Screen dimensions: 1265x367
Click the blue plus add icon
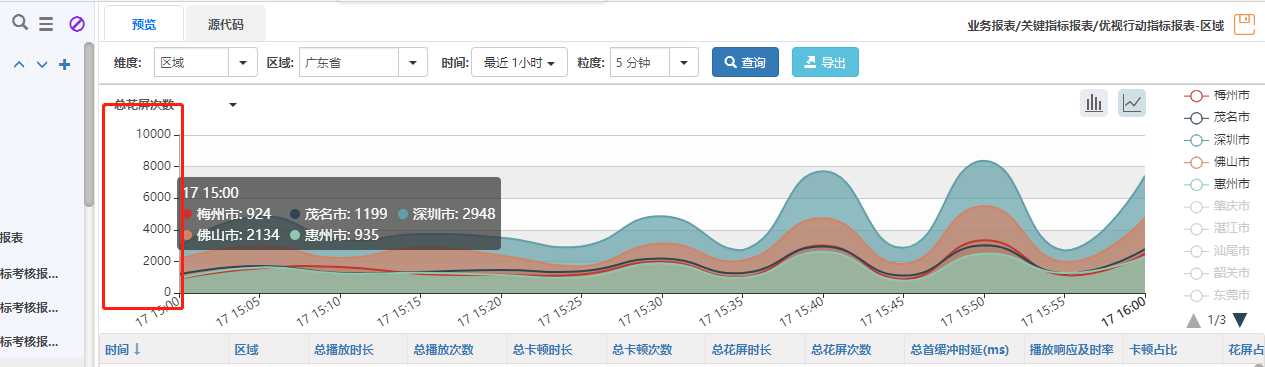coord(65,65)
